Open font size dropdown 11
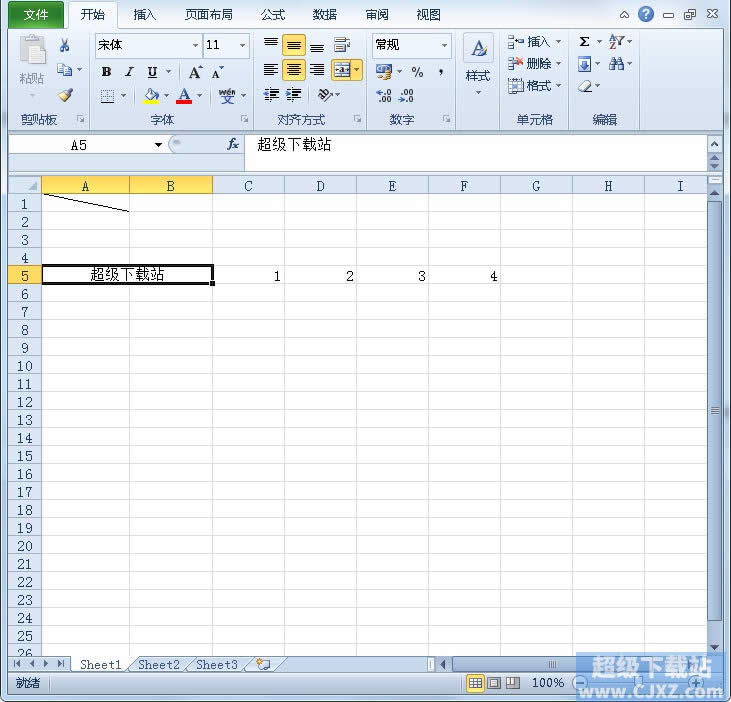The width and height of the screenshot is (731, 702). [242, 45]
